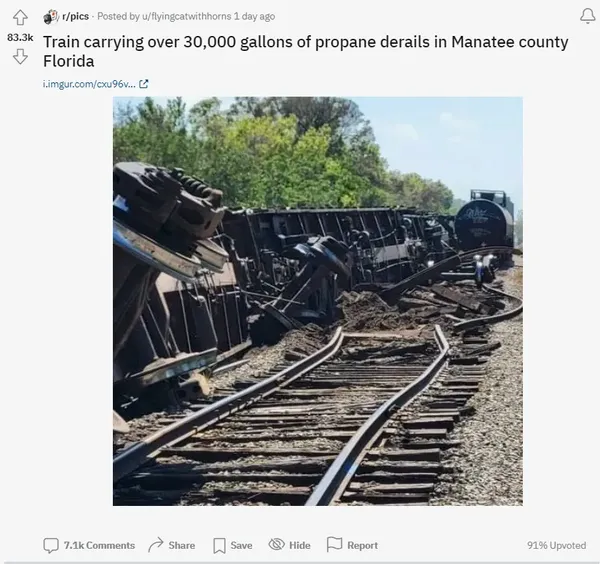This screenshot has height=564, width=600.
Task: Click the Hide eye icon
Action: [276, 544]
